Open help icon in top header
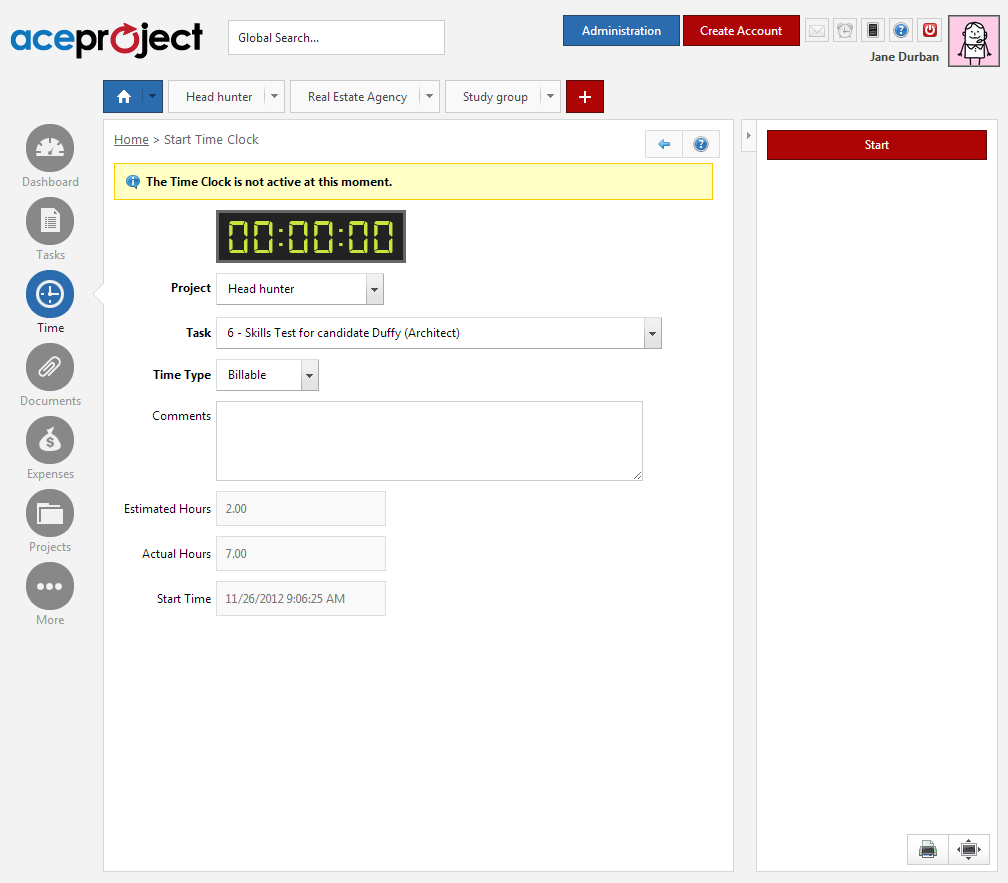 click(x=901, y=30)
